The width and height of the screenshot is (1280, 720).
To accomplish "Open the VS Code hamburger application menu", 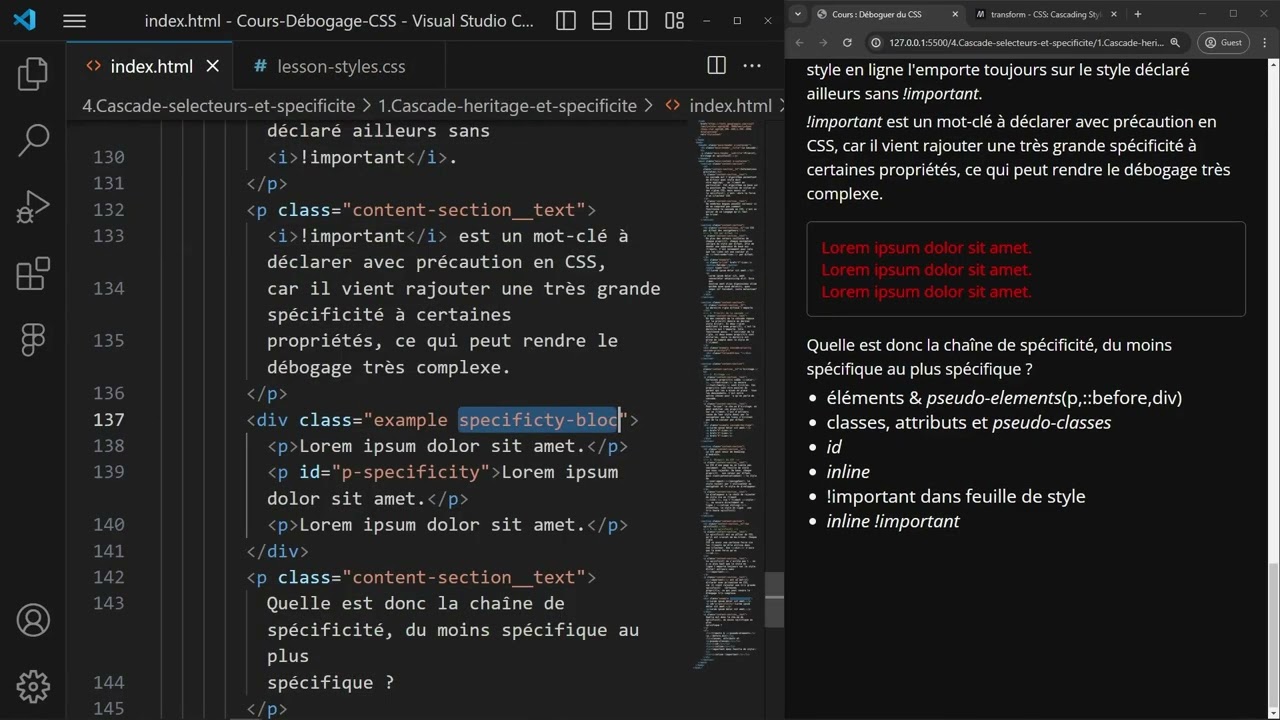I will (74, 20).
